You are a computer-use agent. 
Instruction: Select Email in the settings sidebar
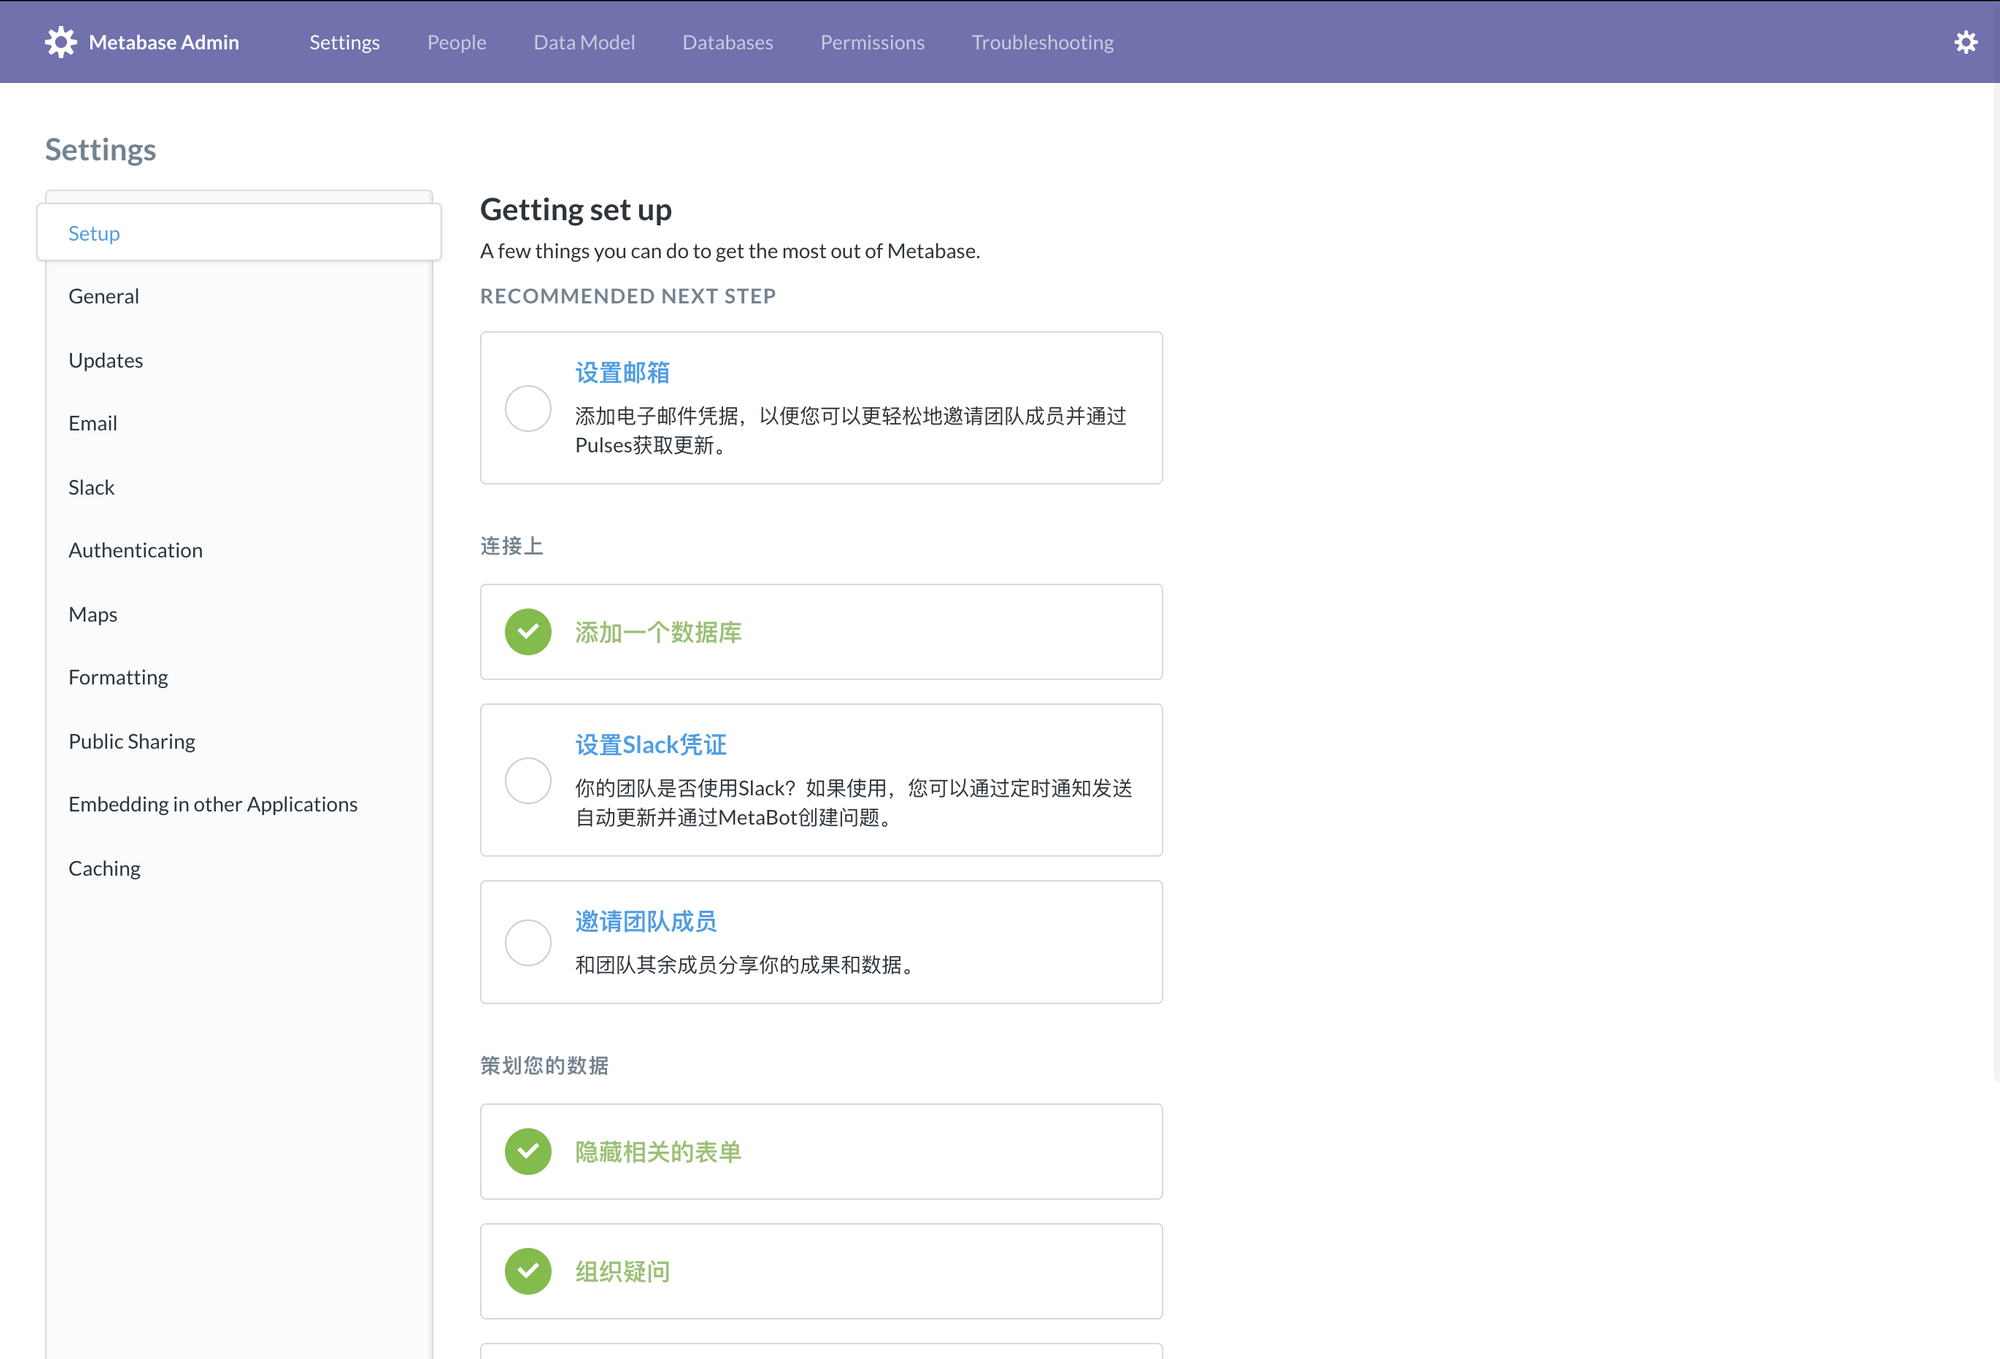coord(93,424)
